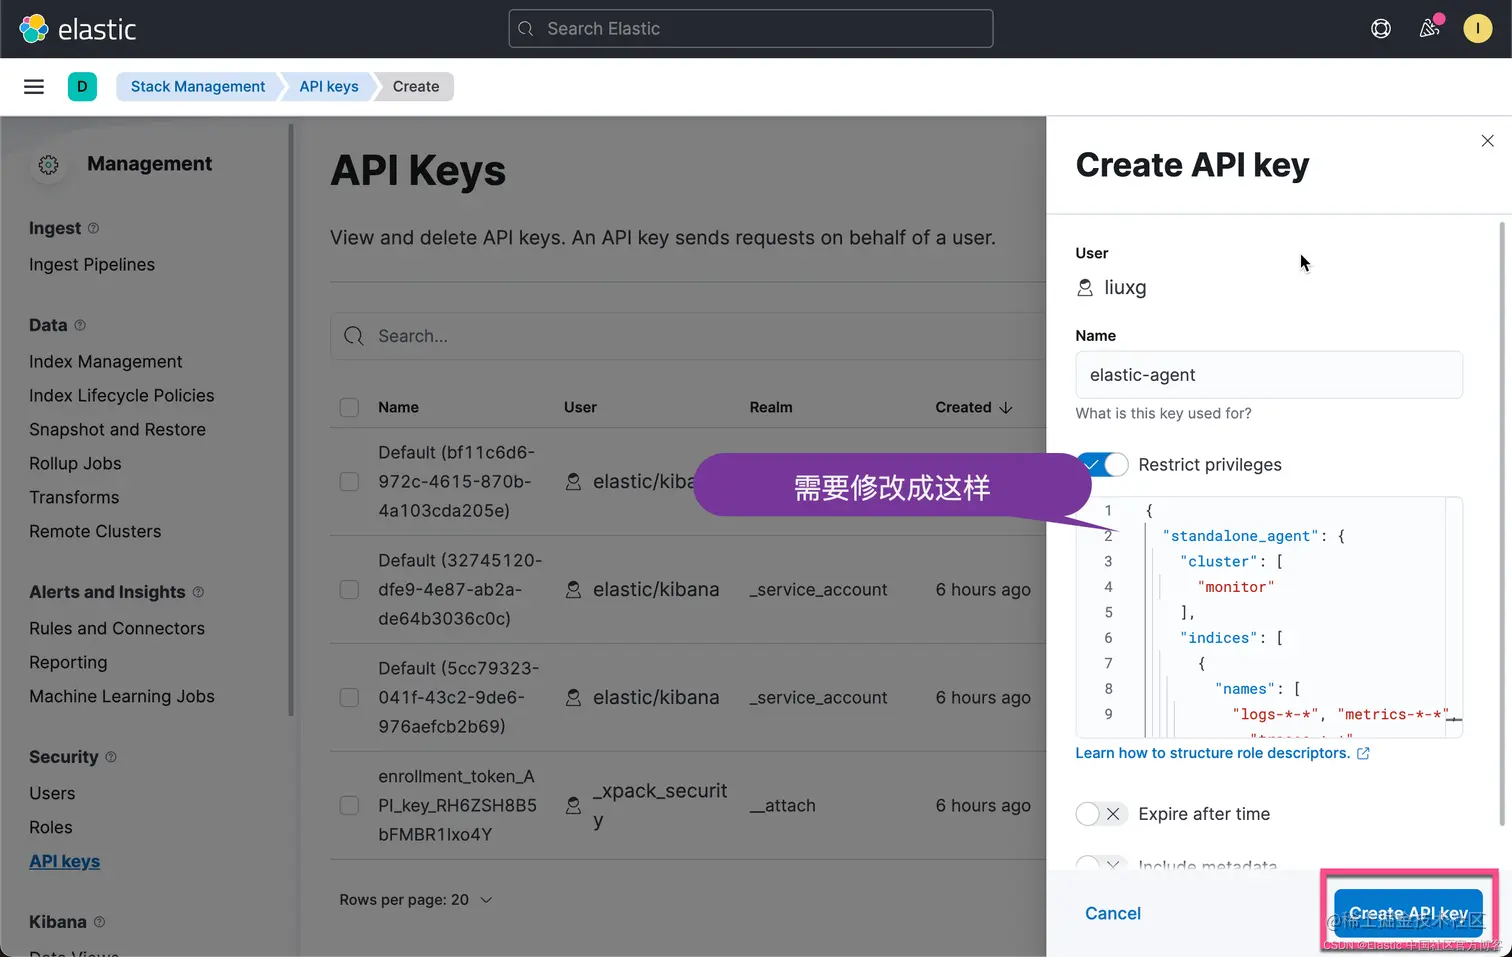This screenshot has height=957, width=1512.
Task: Open Index Lifecycle Policies
Action: pyautogui.click(x=122, y=396)
